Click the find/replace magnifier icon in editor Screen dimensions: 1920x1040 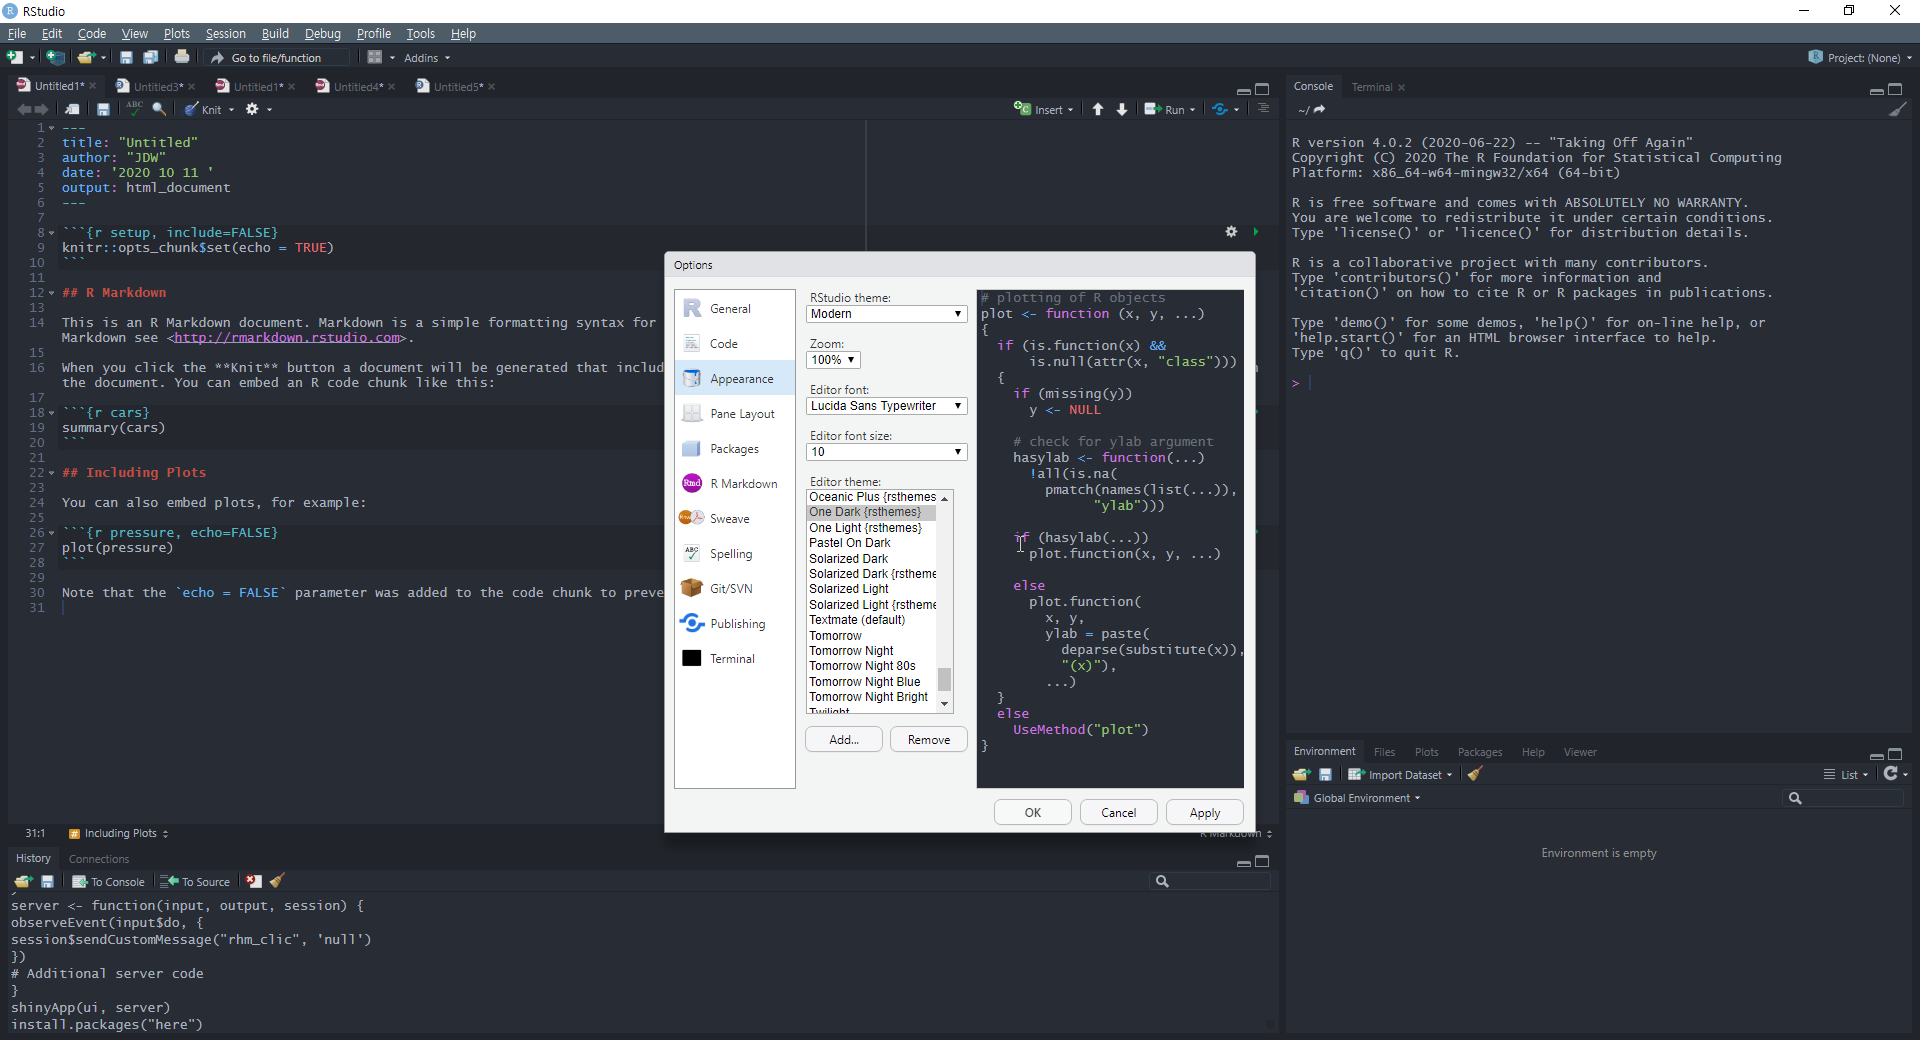pos(159,109)
